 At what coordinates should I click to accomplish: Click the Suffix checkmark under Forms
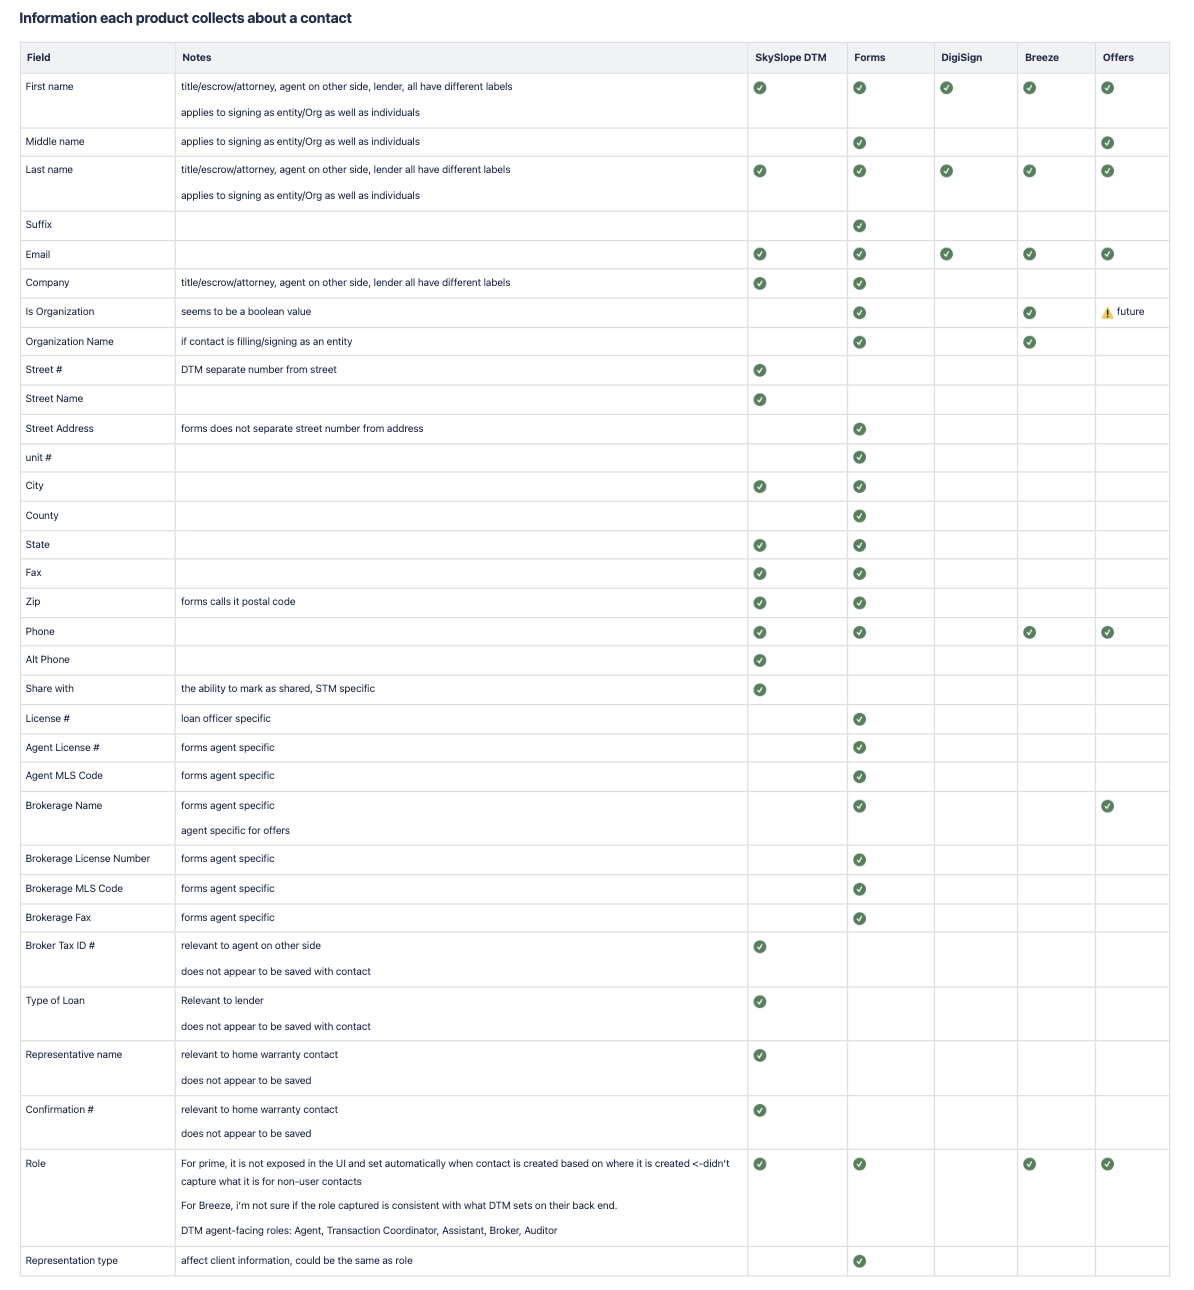point(859,226)
